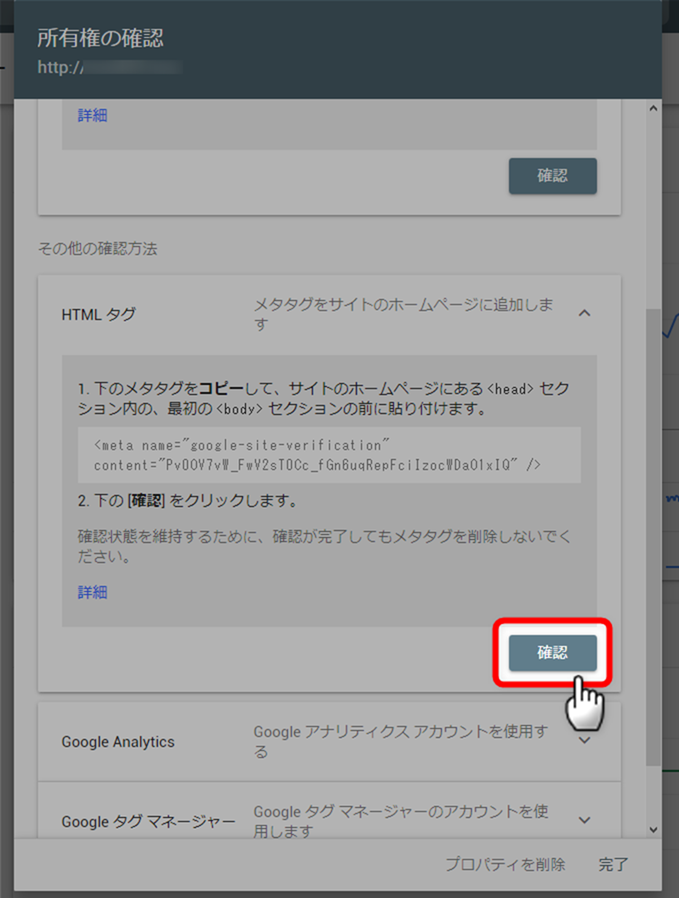Image resolution: width=679 pixels, height=898 pixels.
Task: Open the 詳細 link in the top panel
Action: (x=92, y=115)
